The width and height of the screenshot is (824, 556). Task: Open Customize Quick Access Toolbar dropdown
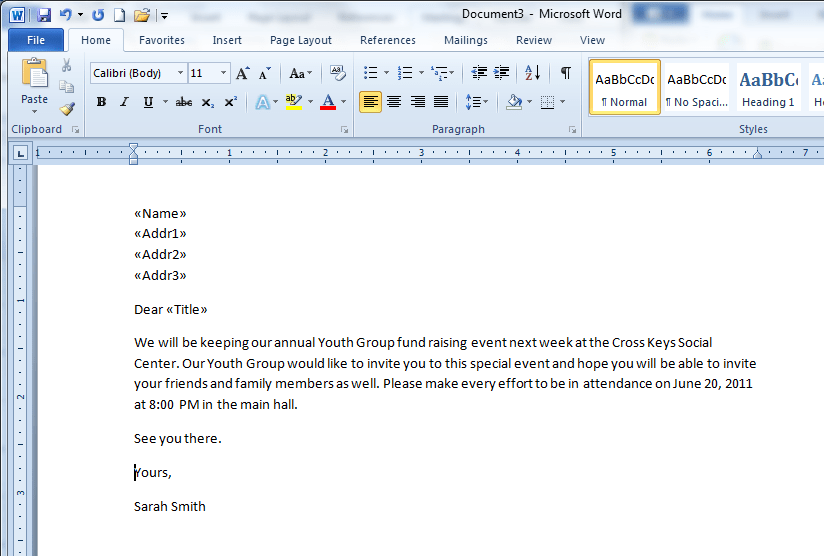pyautogui.click(x=164, y=16)
